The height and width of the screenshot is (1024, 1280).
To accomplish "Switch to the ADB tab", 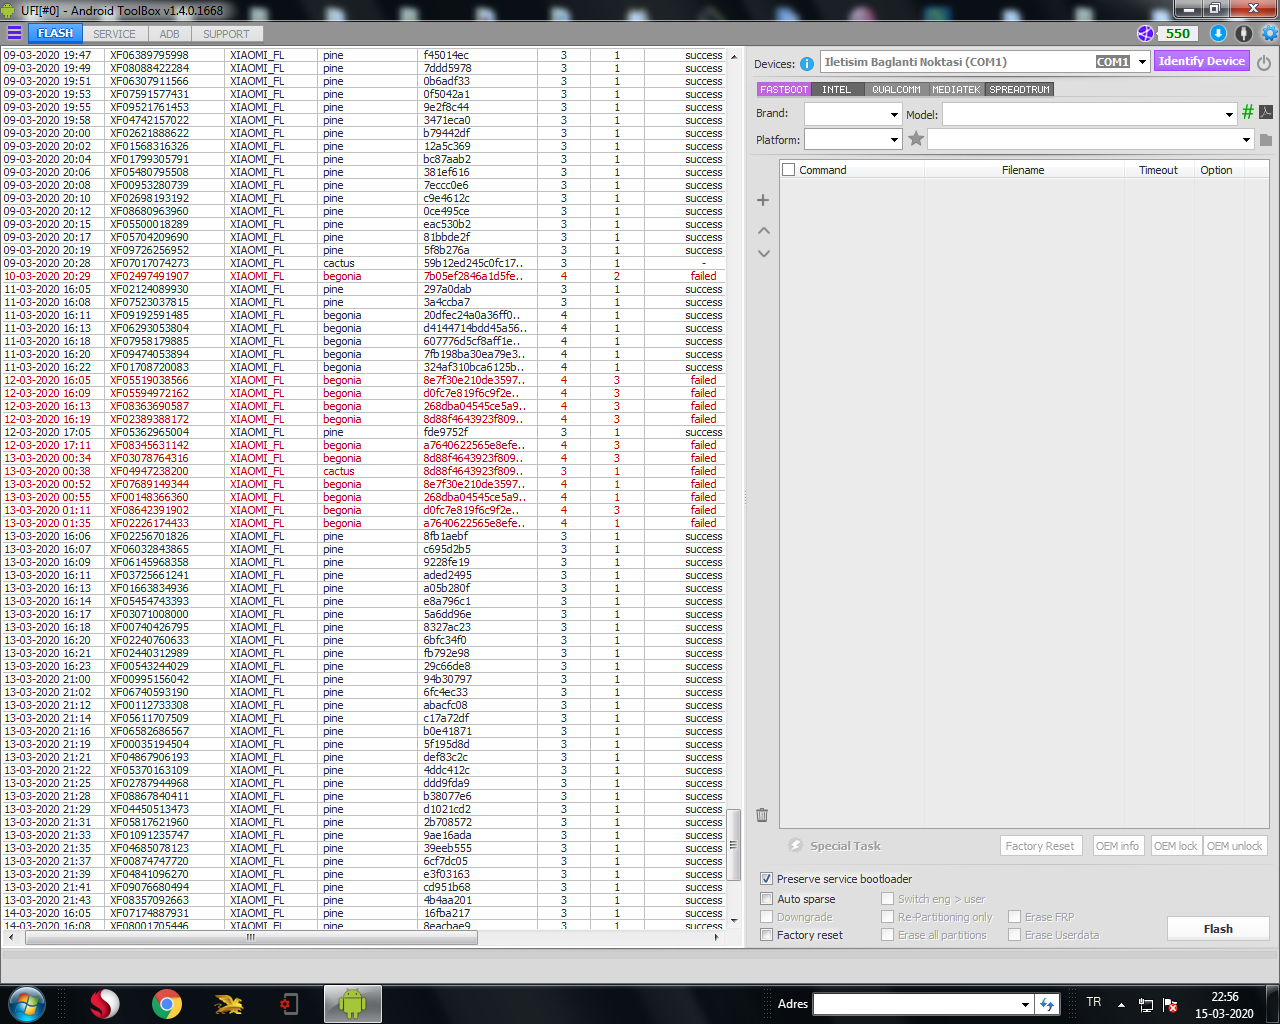I will click(x=170, y=34).
